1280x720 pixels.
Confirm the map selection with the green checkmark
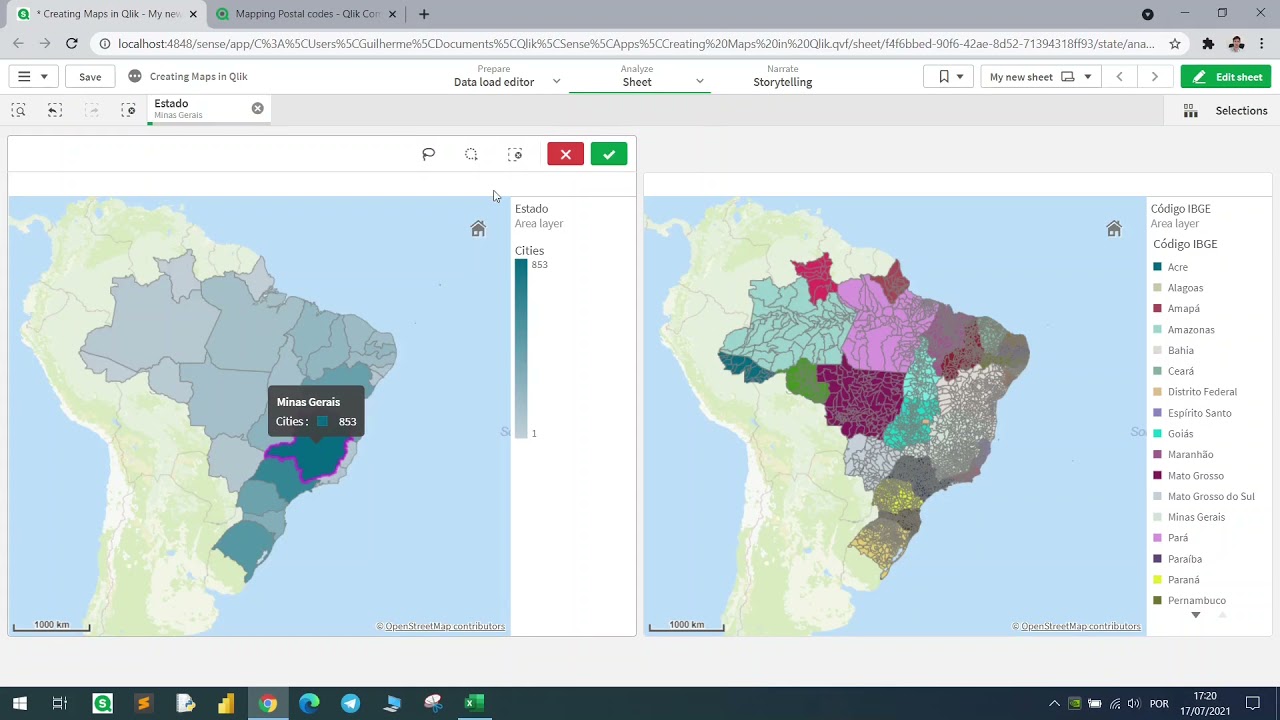click(609, 154)
